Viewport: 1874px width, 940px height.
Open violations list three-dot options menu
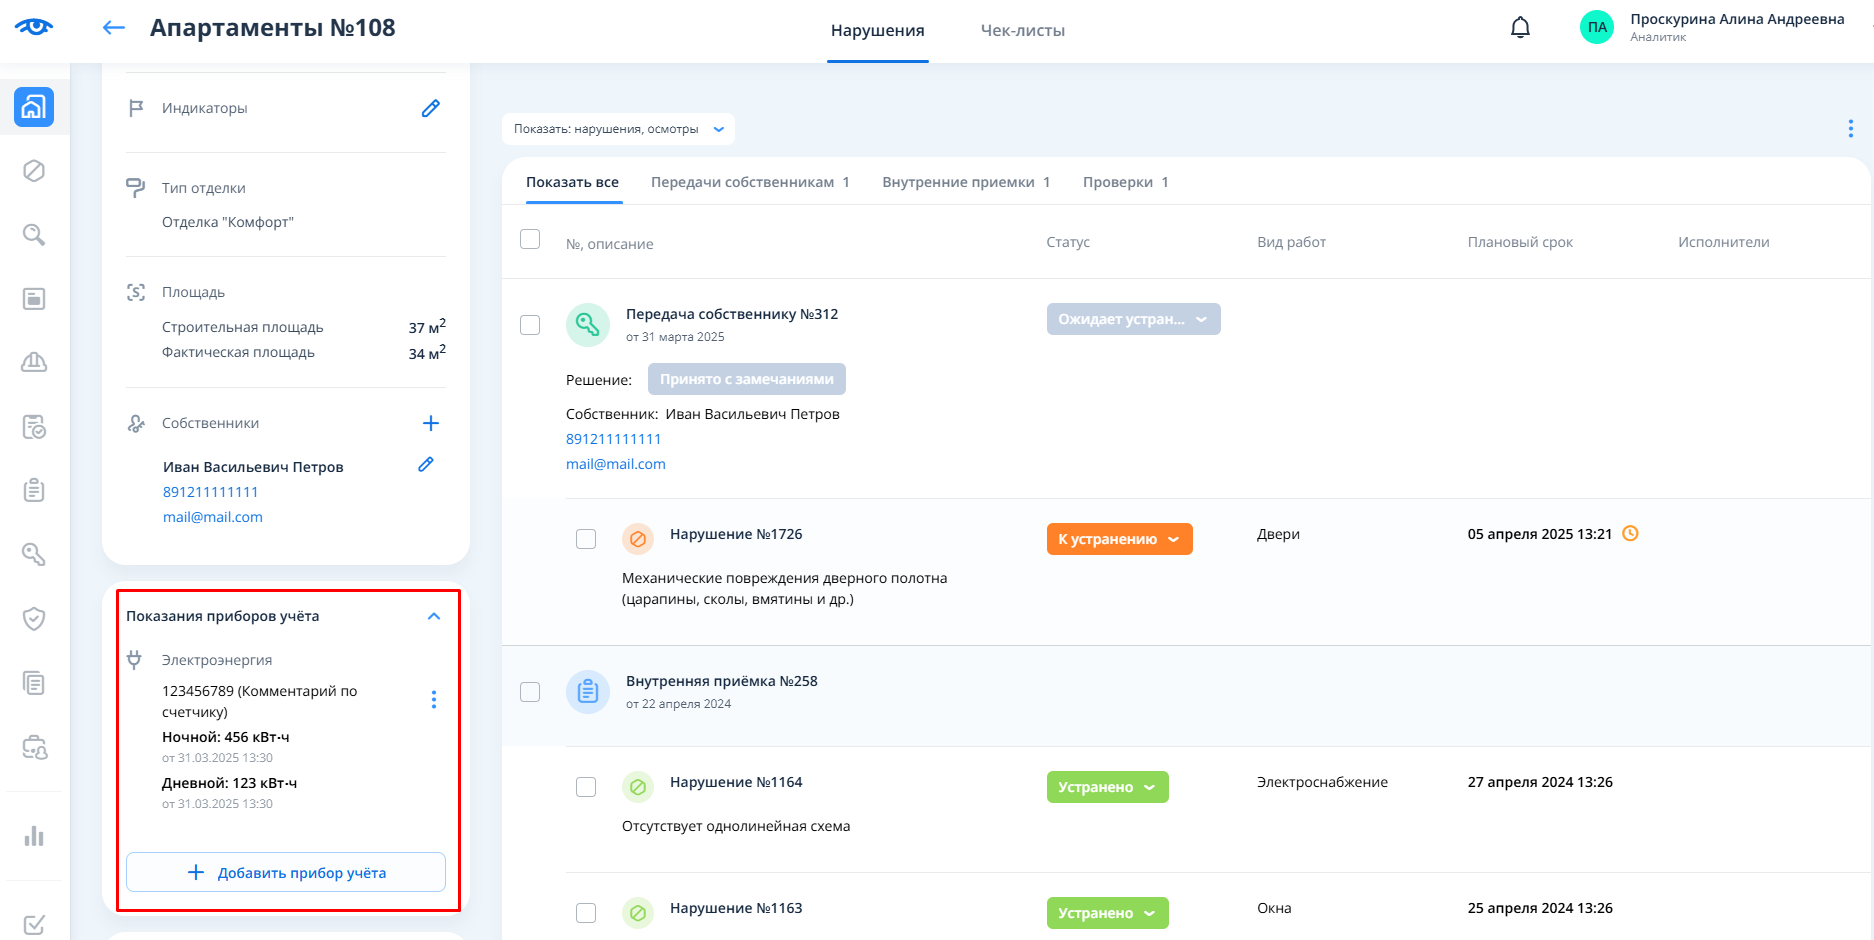pos(1850,129)
